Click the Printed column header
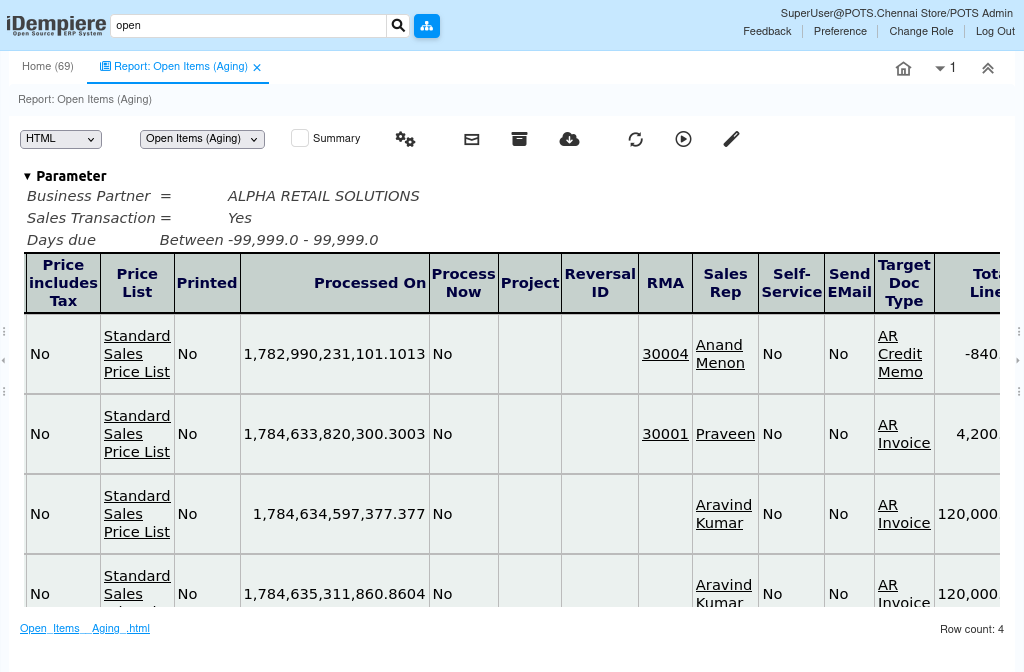The image size is (1024, 672). 207,283
